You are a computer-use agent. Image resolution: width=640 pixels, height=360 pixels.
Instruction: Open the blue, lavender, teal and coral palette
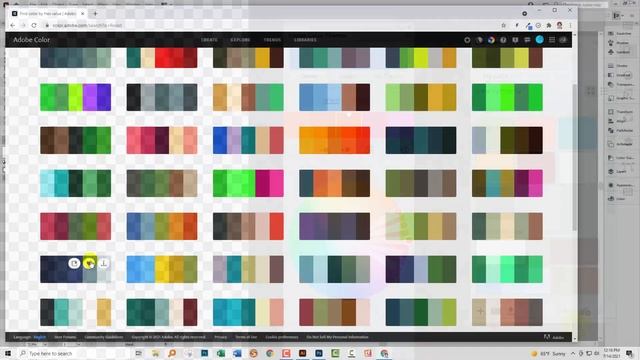click(248, 140)
